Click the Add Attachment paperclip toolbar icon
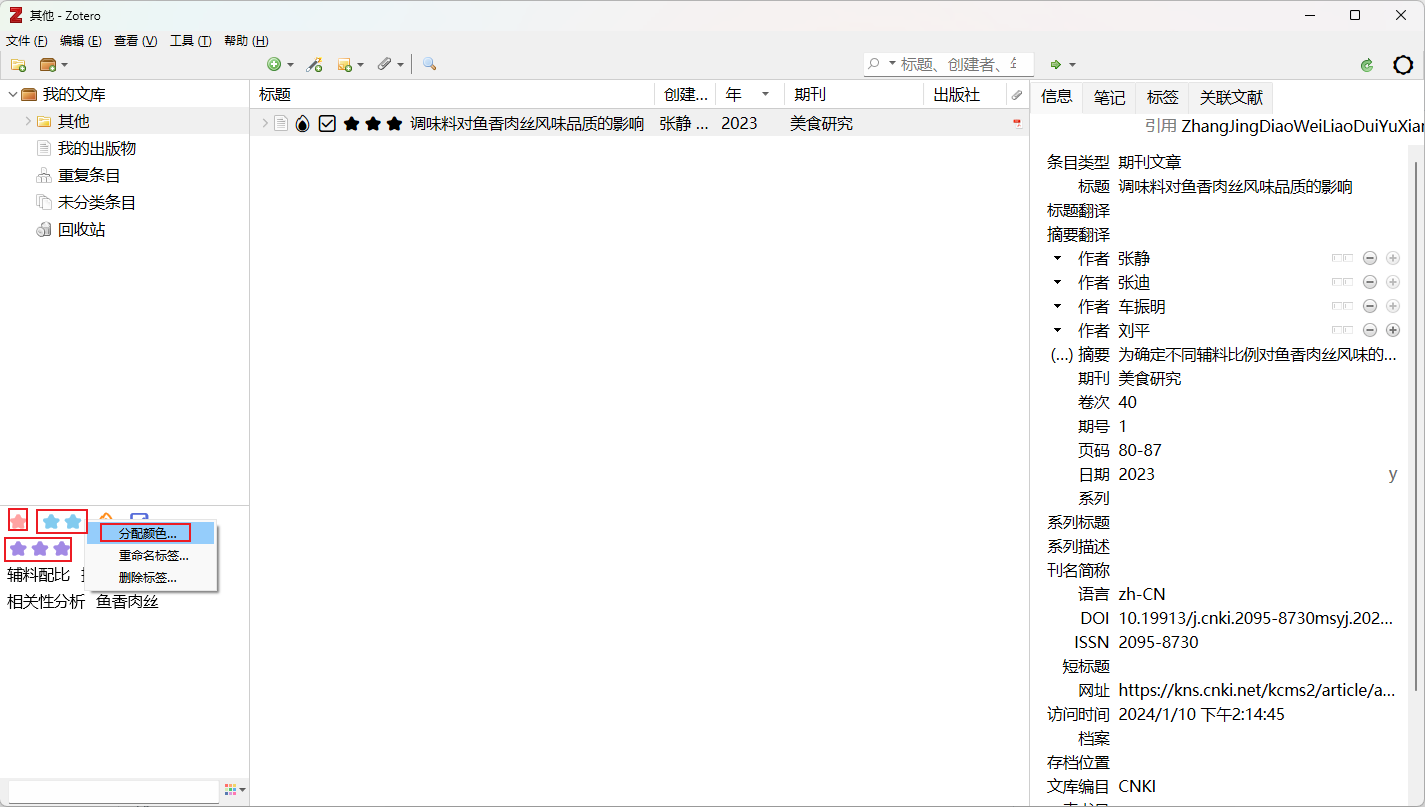 pyautogui.click(x=384, y=65)
